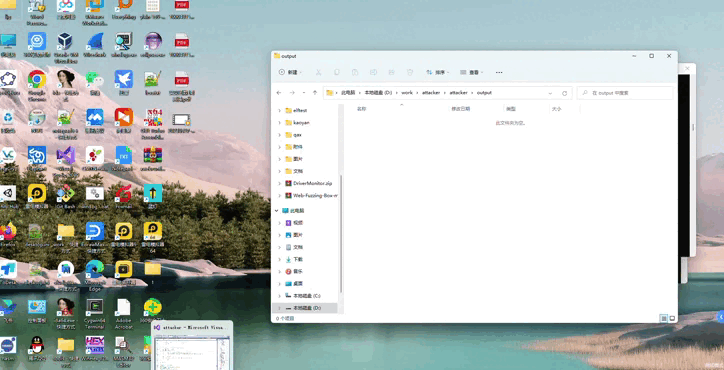
Task: Select the Unity Hub desktop icon
Action: tap(8, 196)
